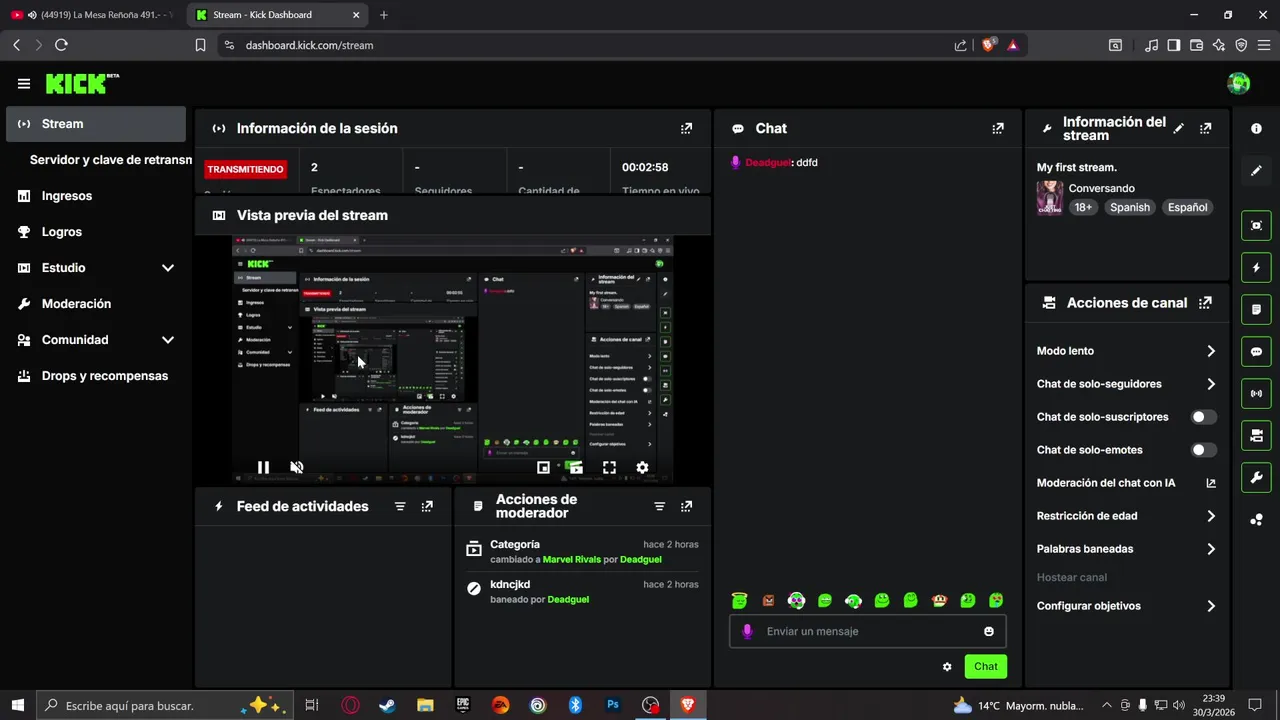Switch to the La Mesa Reñoña browser tab

(93, 15)
